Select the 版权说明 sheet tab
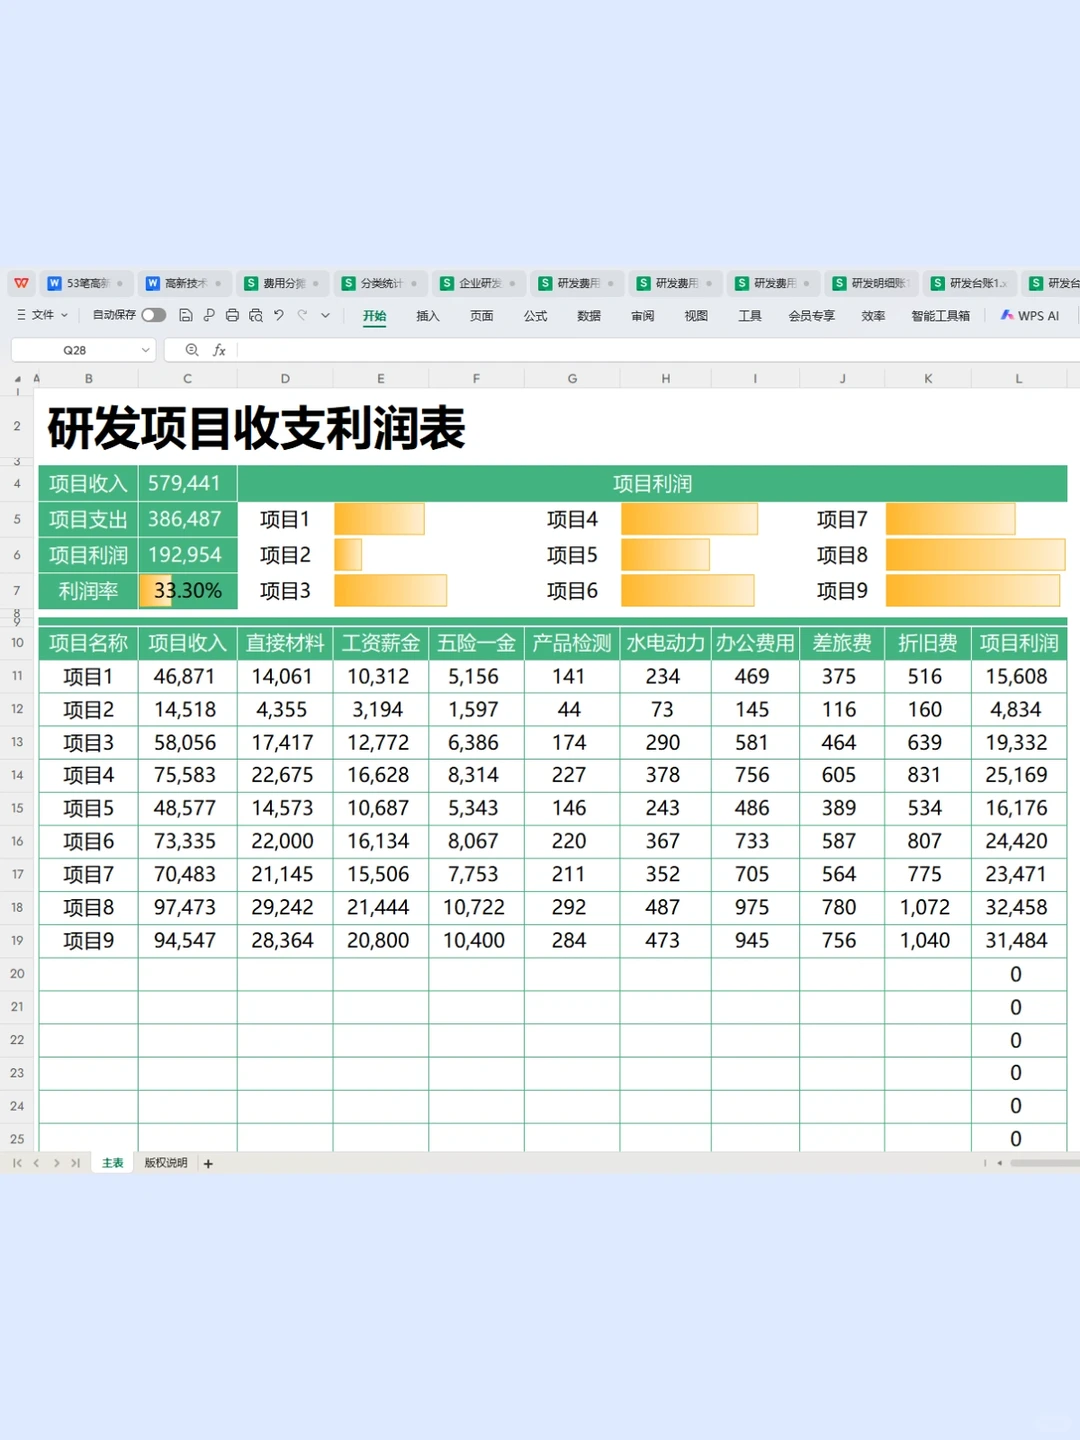Screen dimensions: 1080x1440 (x=164, y=1163)
